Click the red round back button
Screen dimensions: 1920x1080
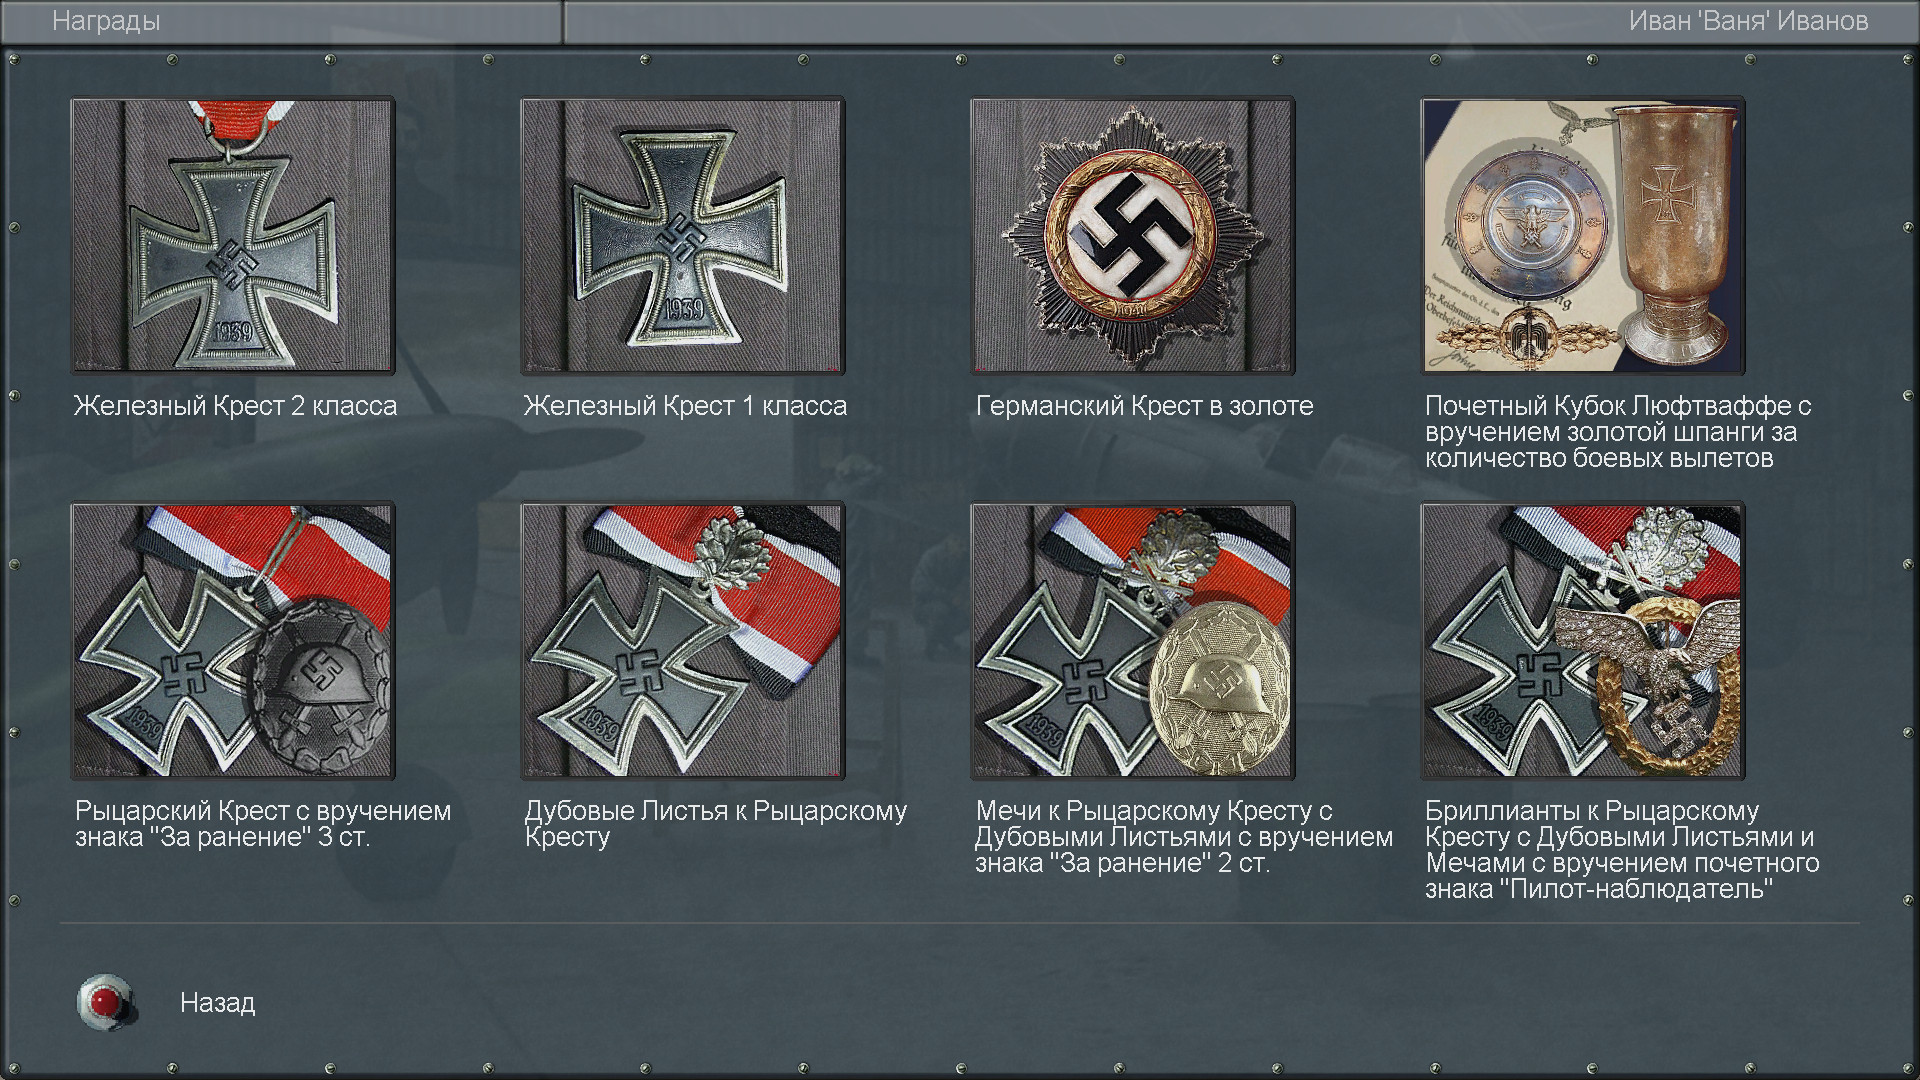pos(106,1002)
